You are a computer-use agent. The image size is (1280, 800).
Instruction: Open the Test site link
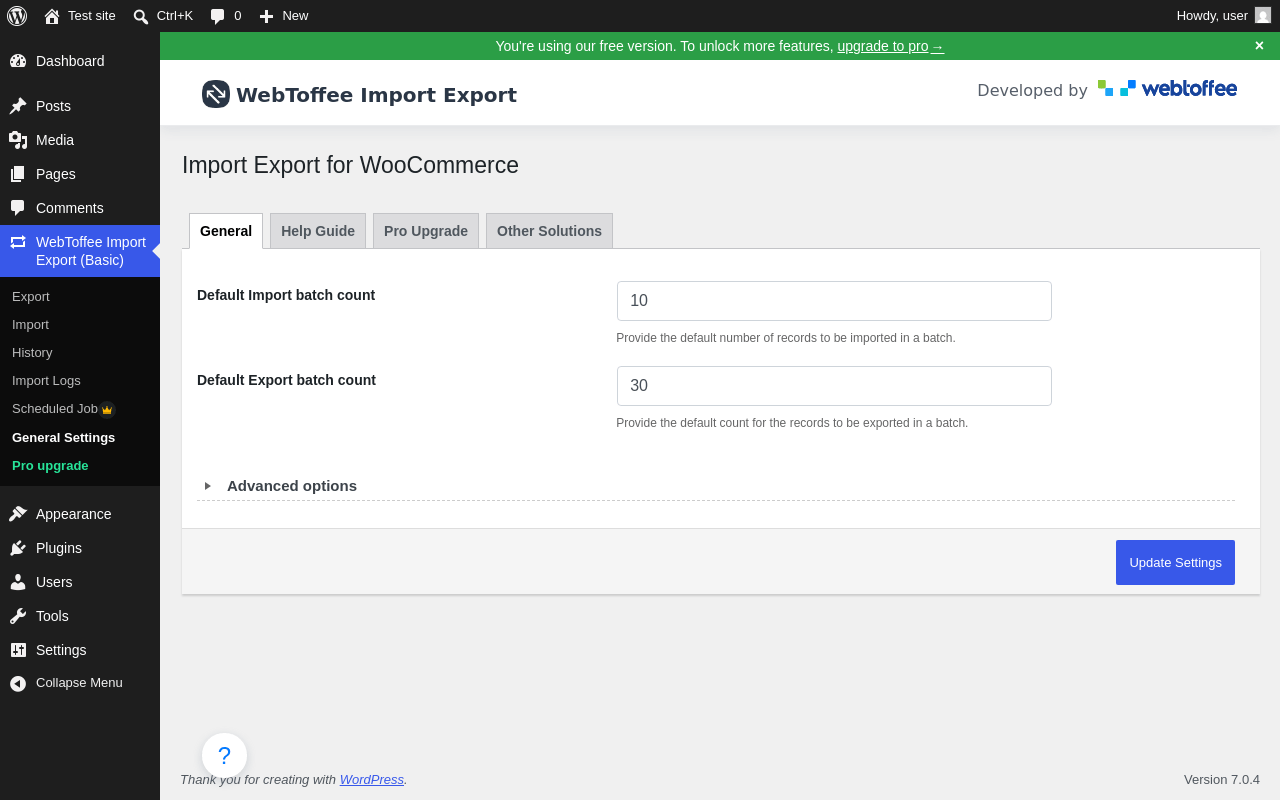[x=92, y=15]
